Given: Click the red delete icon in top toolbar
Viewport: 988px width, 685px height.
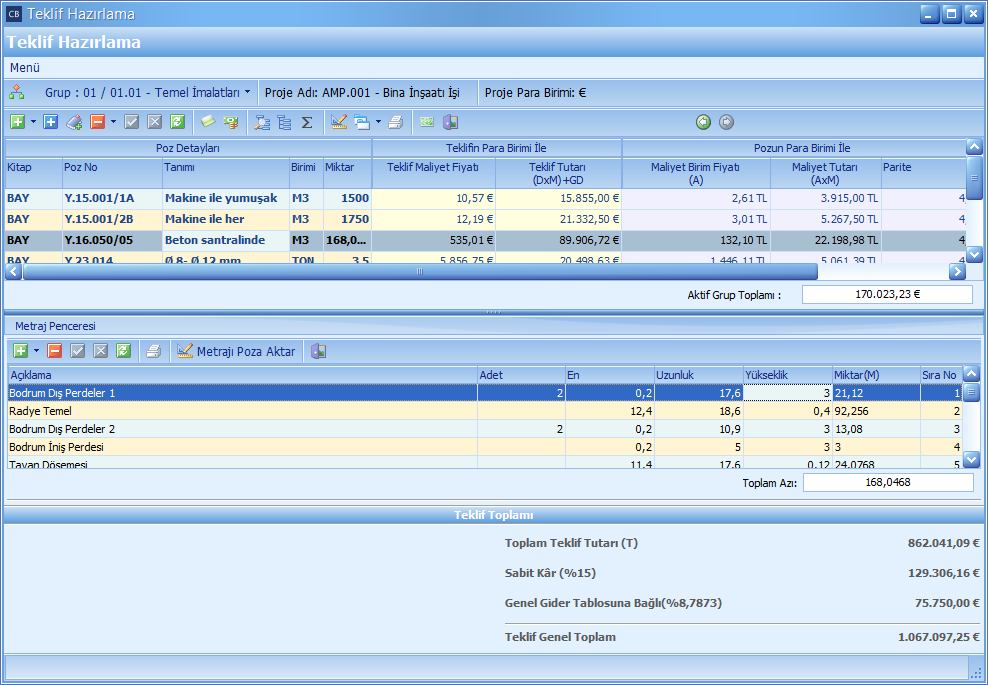Looking at the screenshot, I should (x=97, y=122).
